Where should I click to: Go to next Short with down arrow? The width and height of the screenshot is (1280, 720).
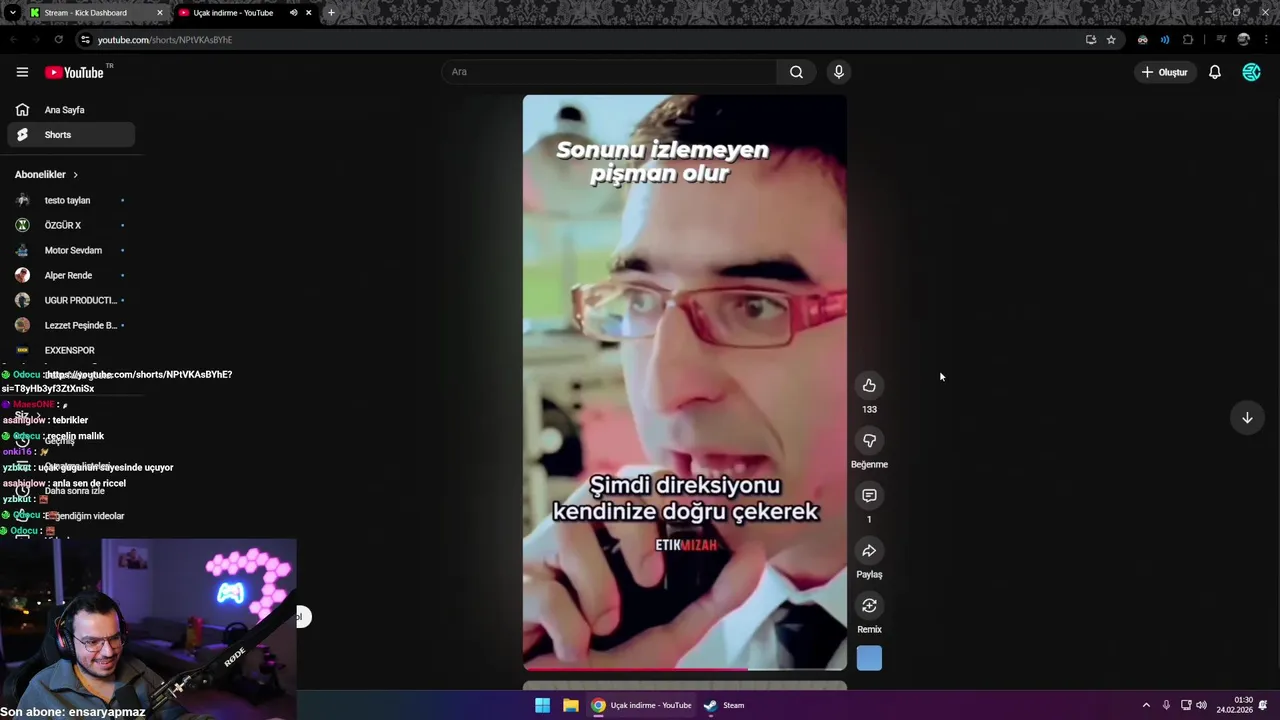[x=1247, y=418]
